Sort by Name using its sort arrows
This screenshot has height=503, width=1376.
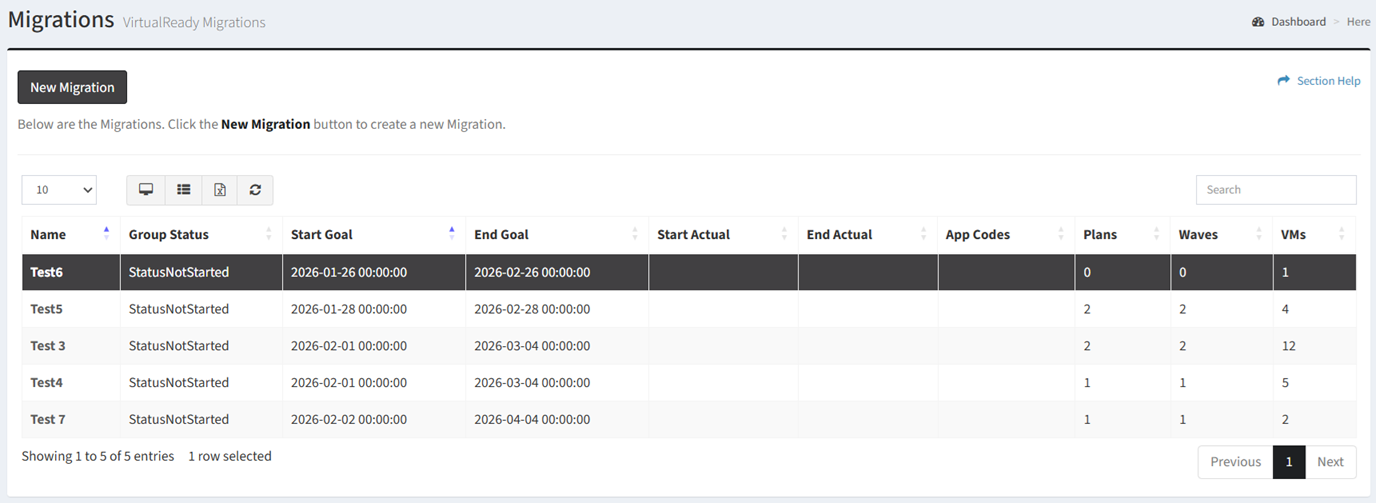pos(106,234)
